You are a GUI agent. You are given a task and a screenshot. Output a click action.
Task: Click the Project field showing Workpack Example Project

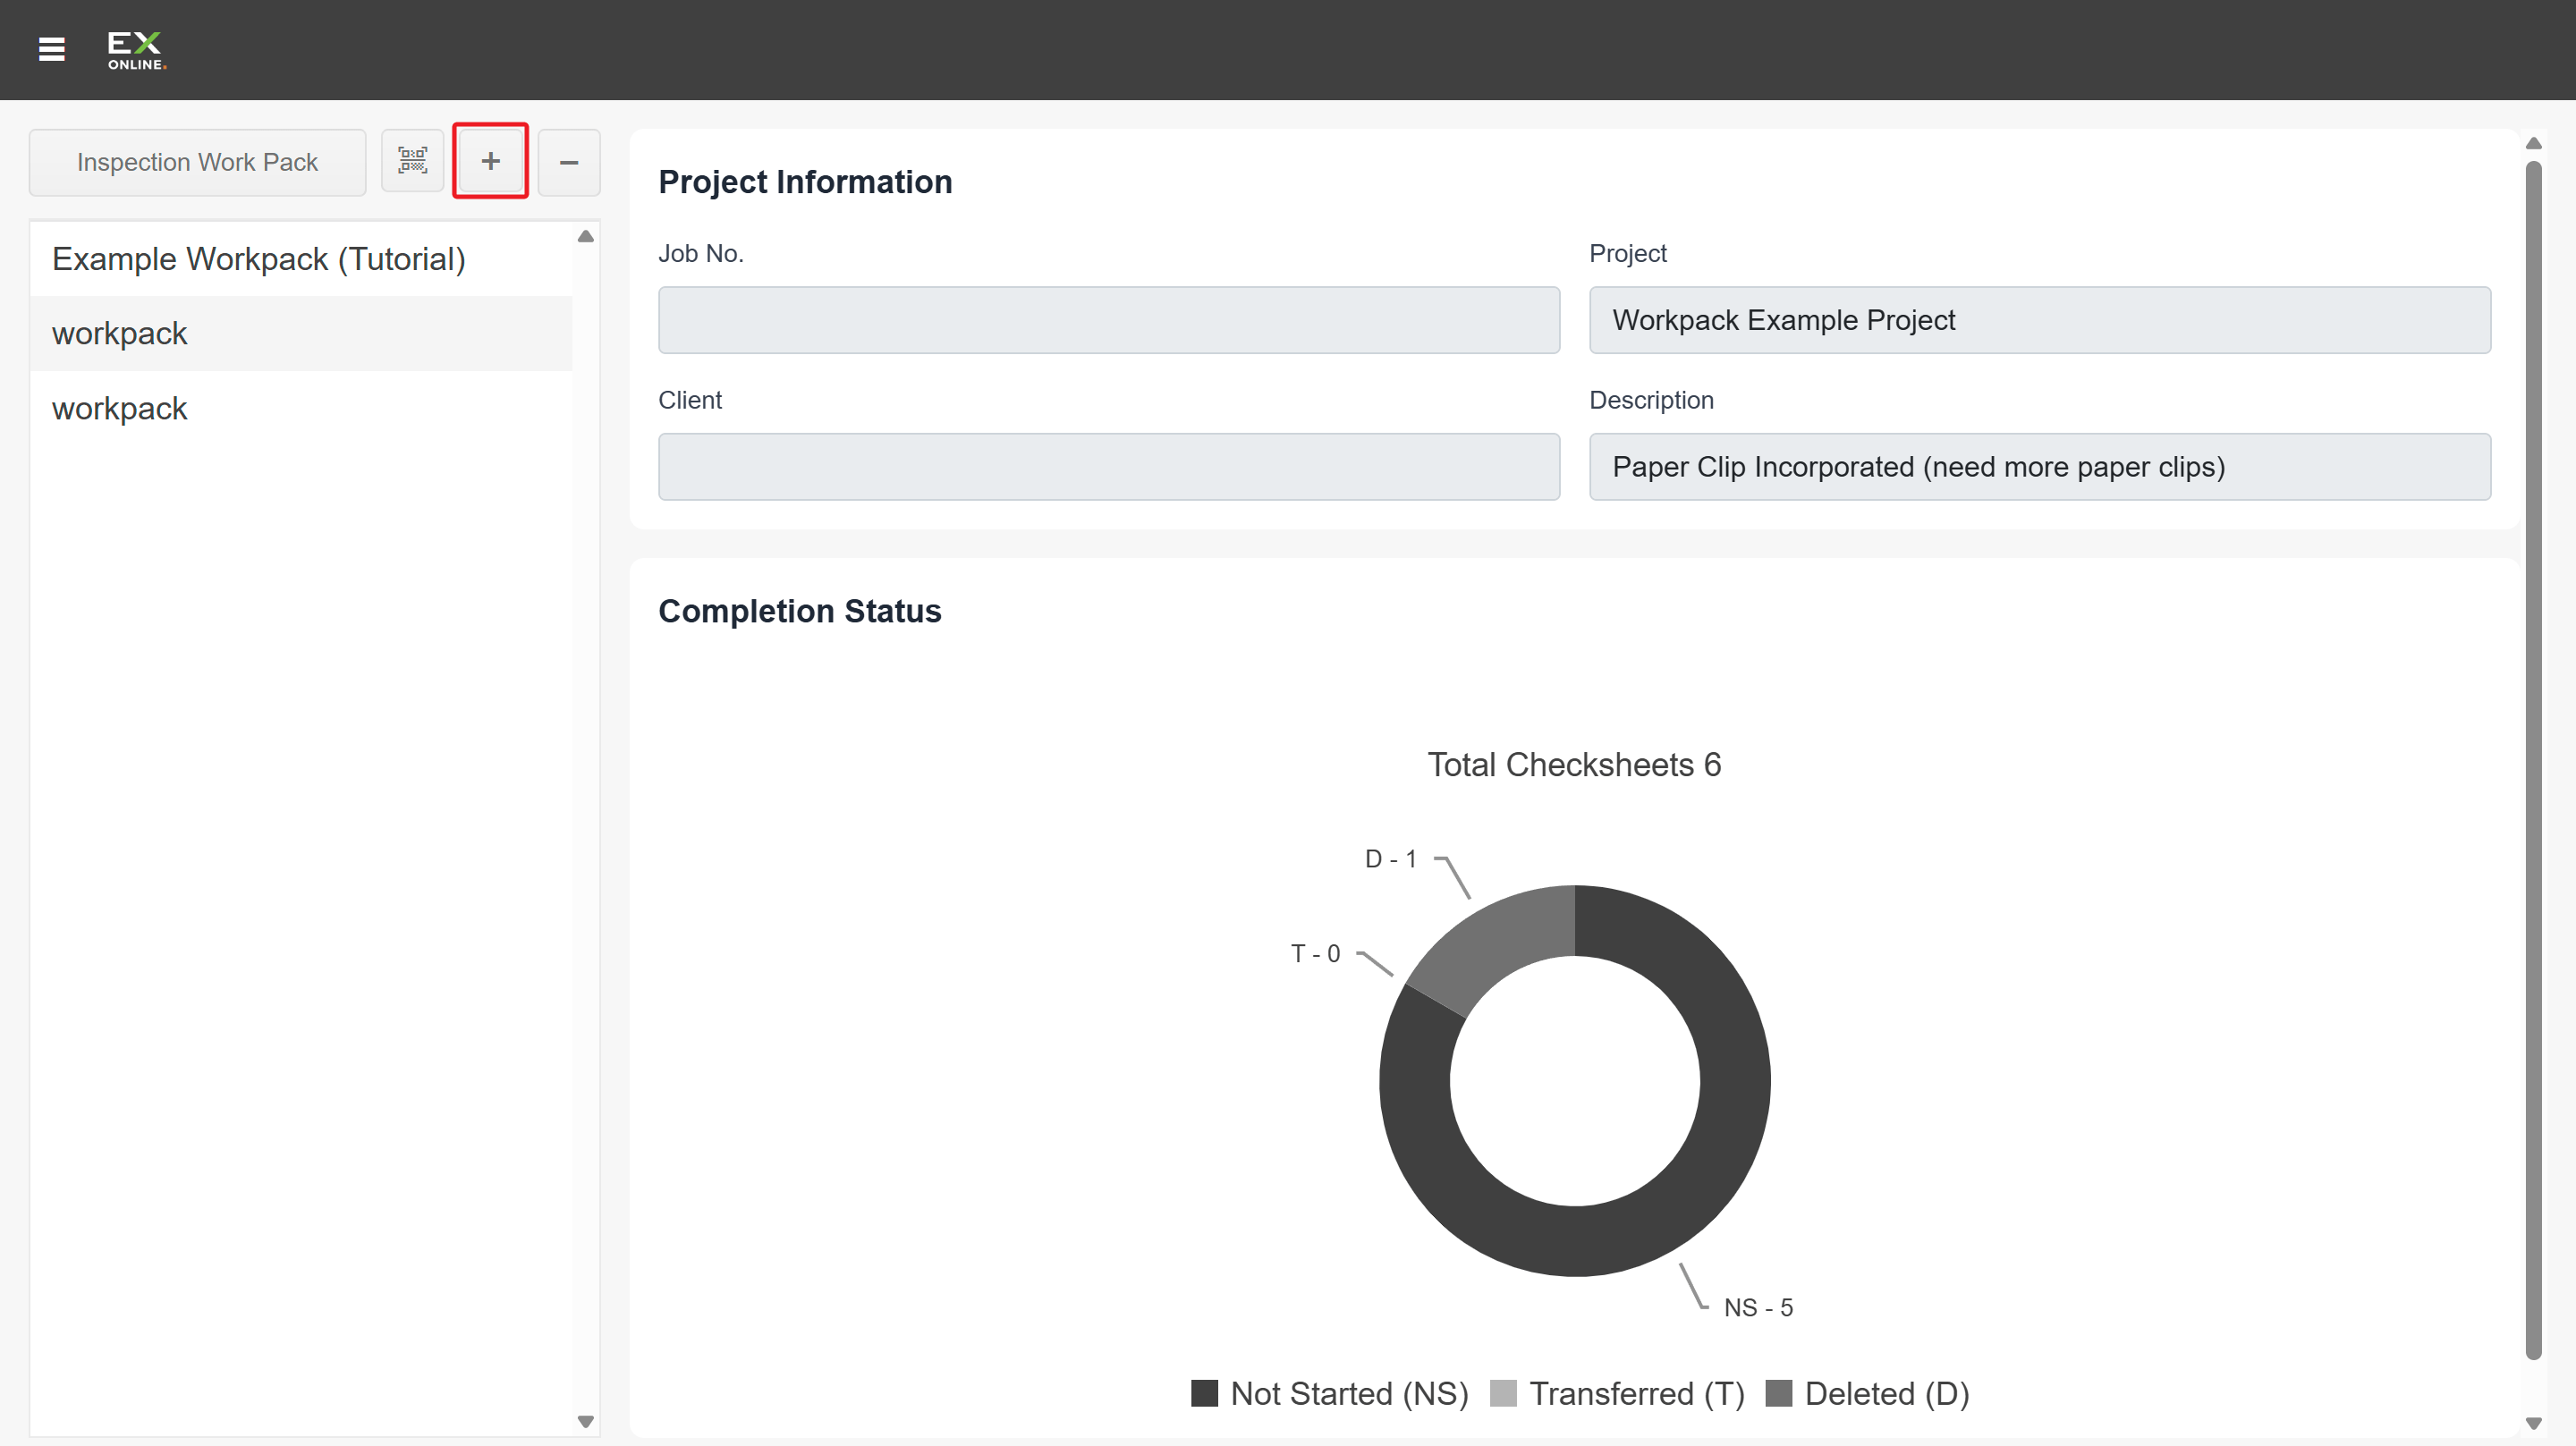pyautogui.click(x=2039, y=320)
